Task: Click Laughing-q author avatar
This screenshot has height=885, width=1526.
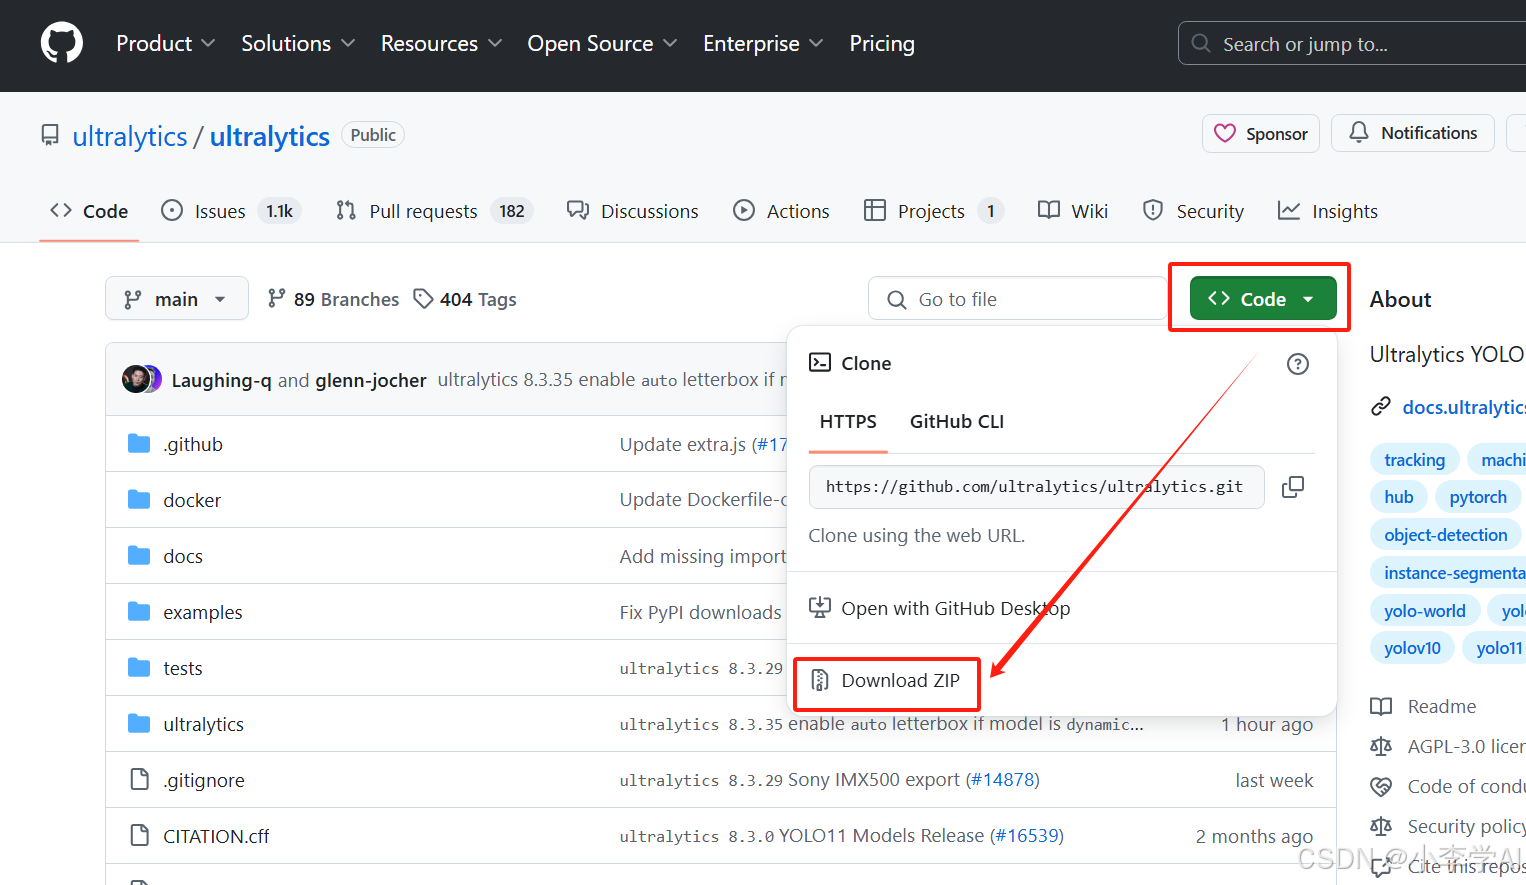Action: click(x=135, y=379)
